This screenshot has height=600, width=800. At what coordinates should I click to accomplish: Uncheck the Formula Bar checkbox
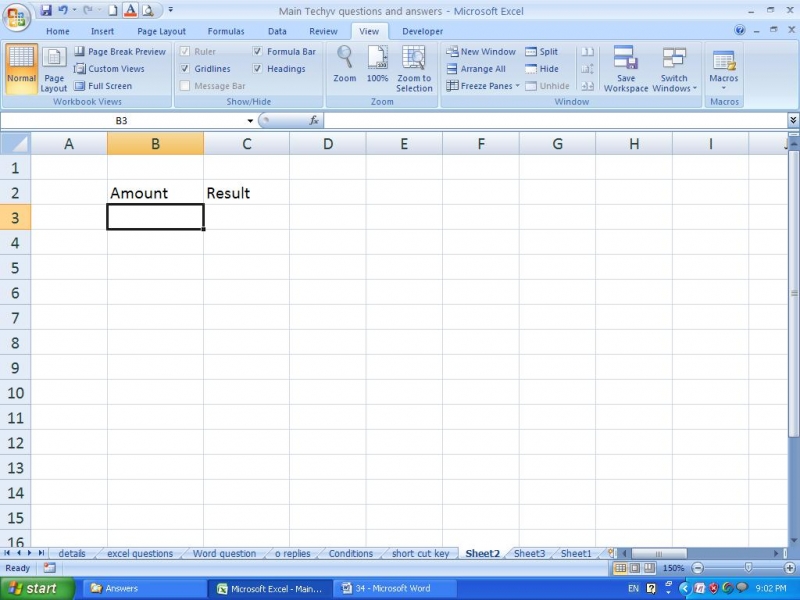pos(257,51)
